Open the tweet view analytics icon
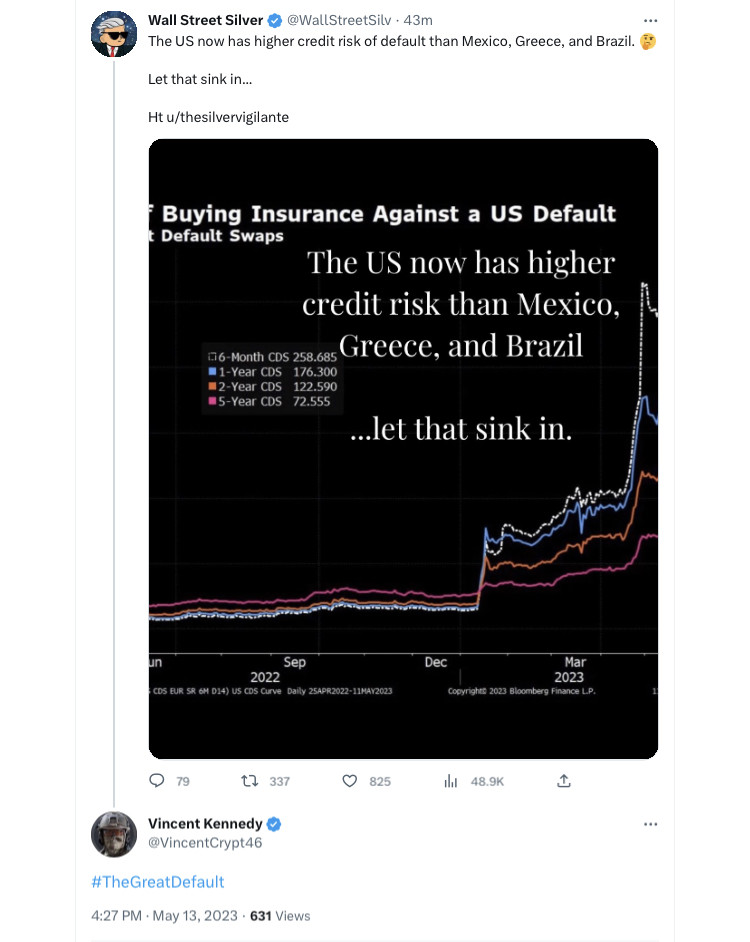 (x=450, y=781)
